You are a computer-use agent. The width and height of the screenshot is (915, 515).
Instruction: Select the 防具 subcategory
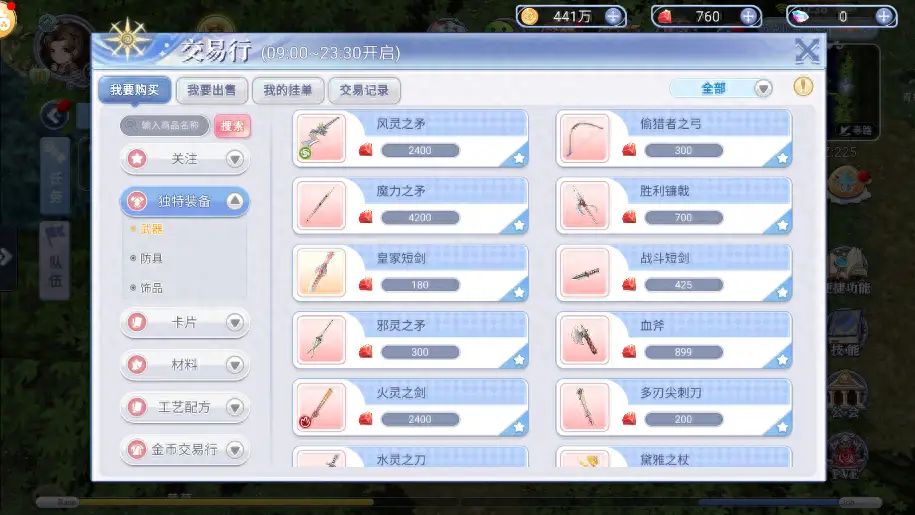coord(151,258)
